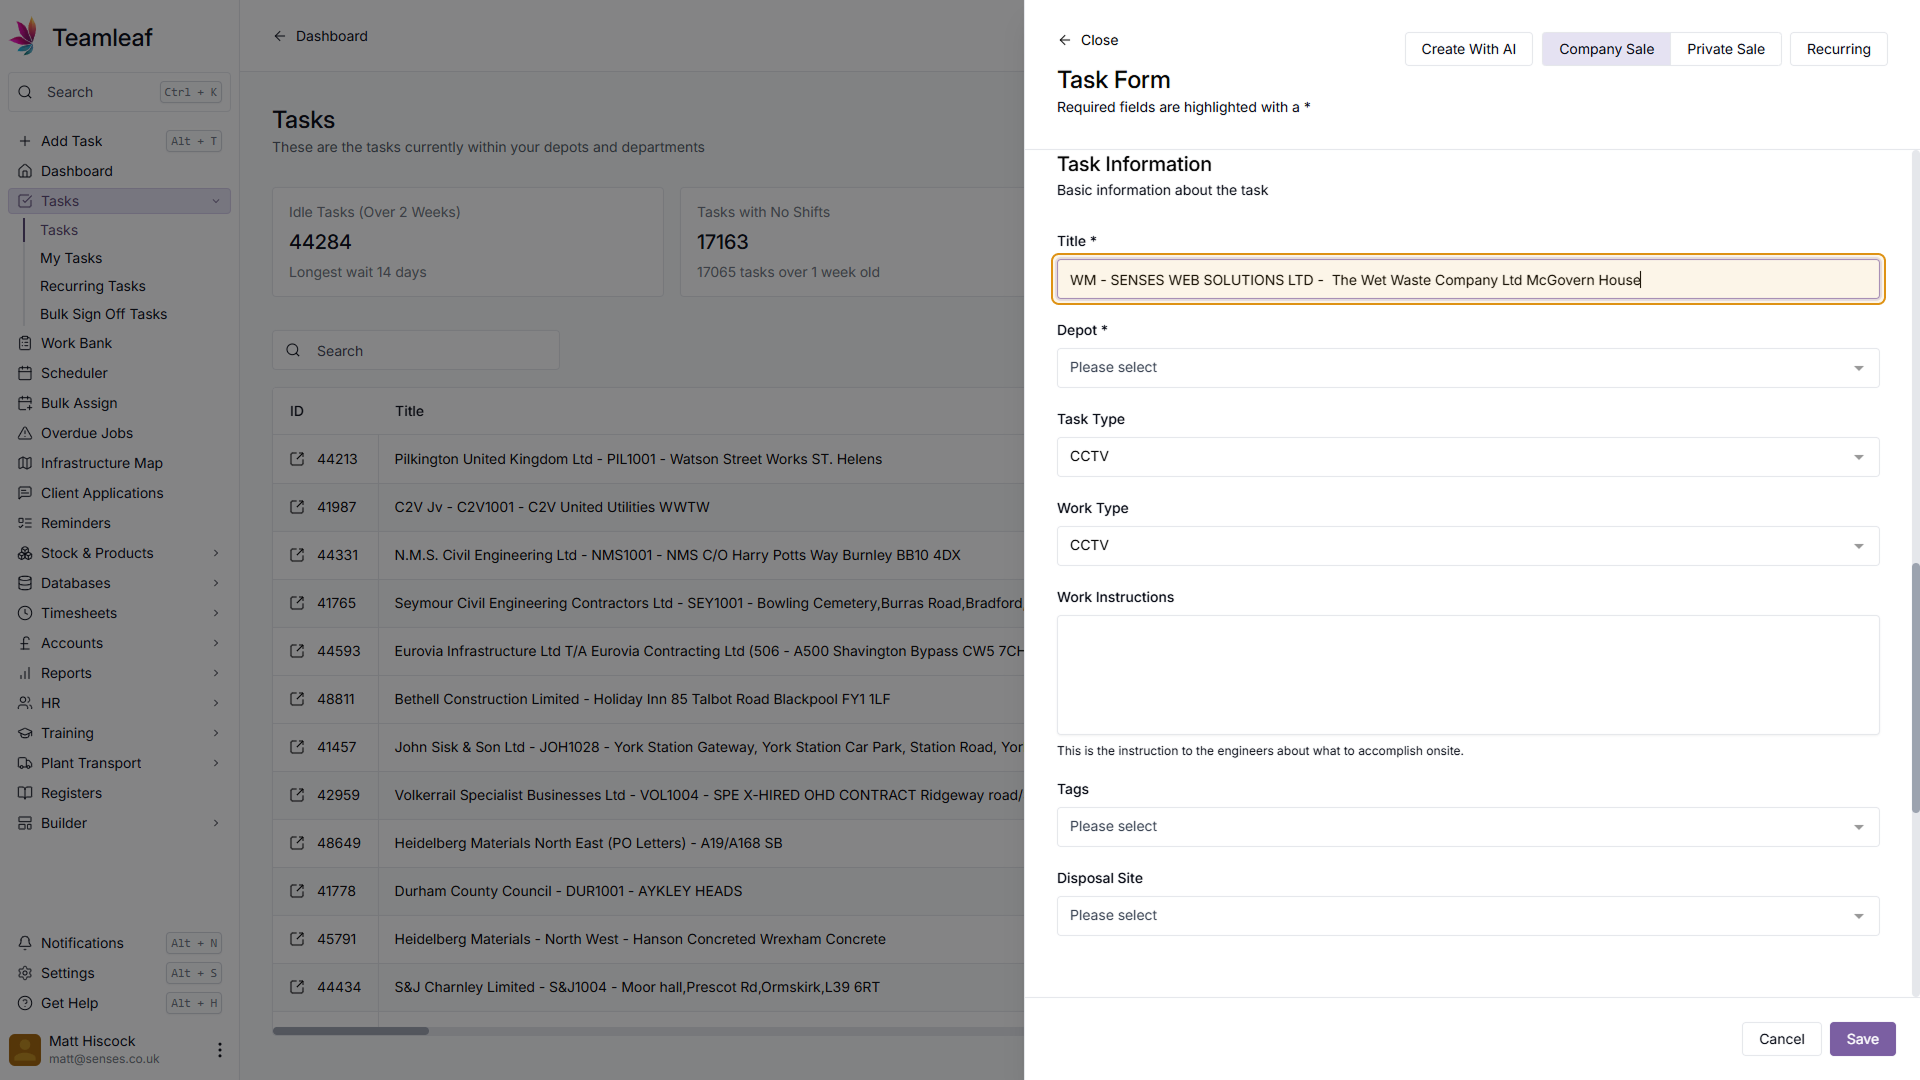Open Bulk Sign Off Tasks
1920x1080 pixels.
104,314
